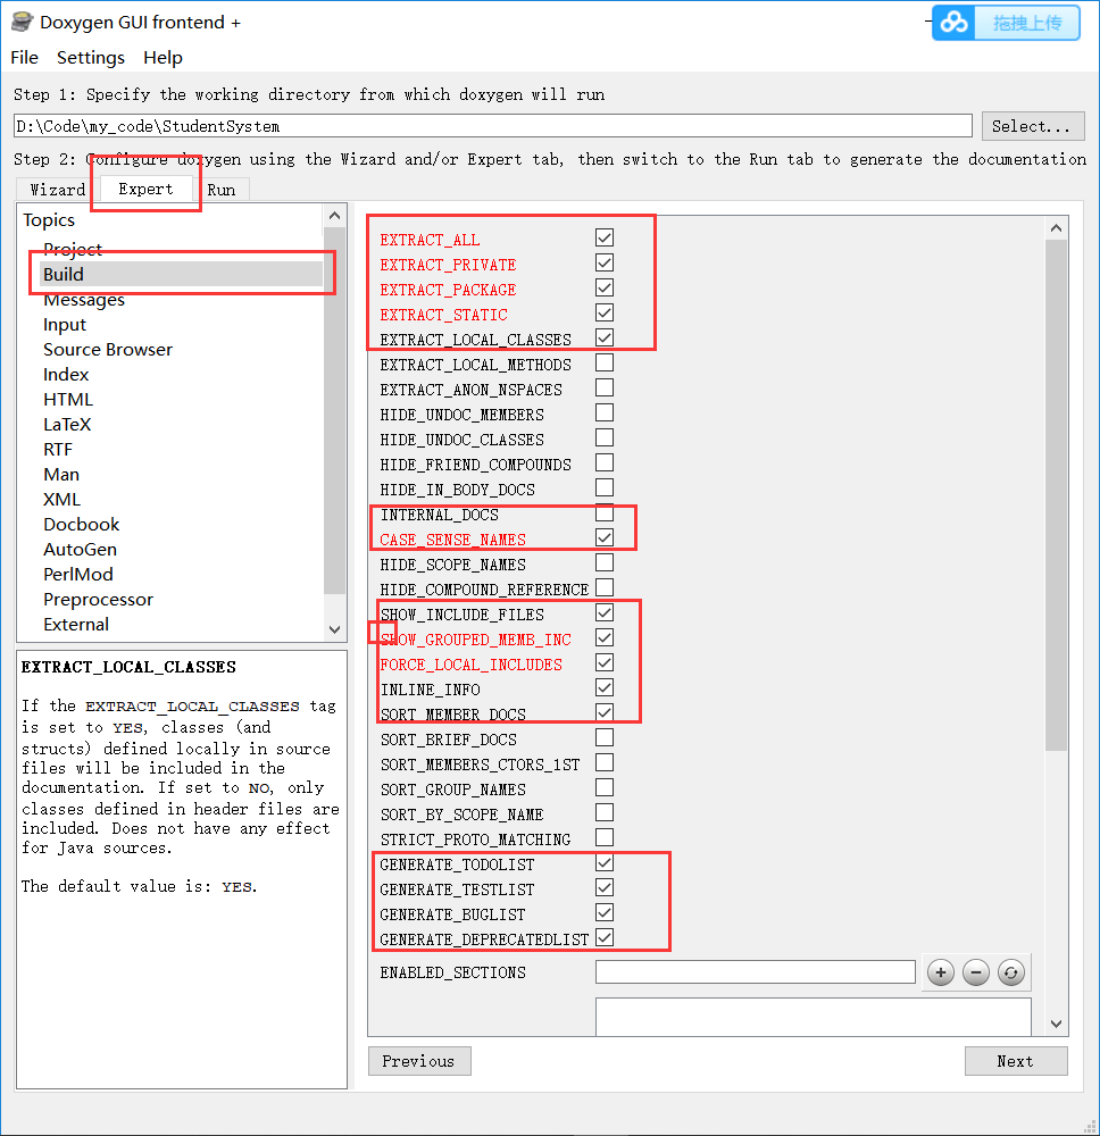Toggle SHOW_INCLUDE_FILES checkbox
The height and width of the screenshot is (1137, 1100).
(x=604, y=613)
